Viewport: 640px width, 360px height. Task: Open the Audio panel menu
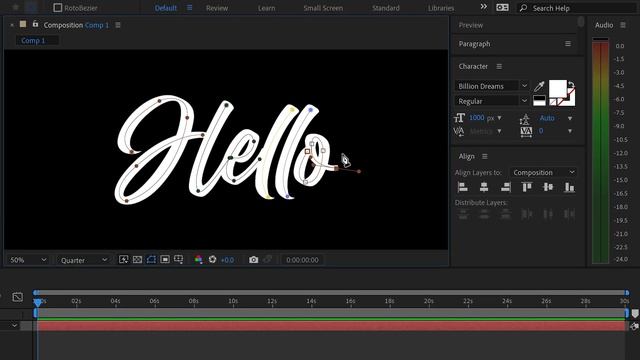point(623,25)
